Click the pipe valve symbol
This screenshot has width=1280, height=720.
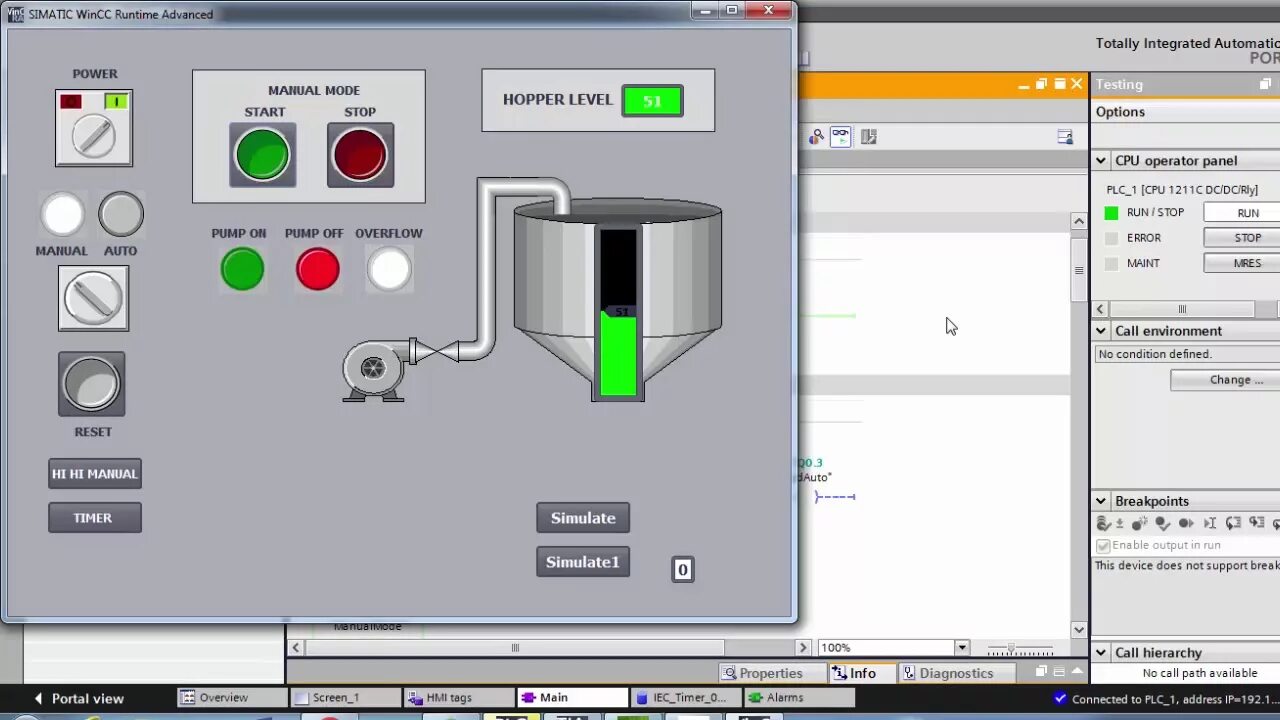coord(435,351)
